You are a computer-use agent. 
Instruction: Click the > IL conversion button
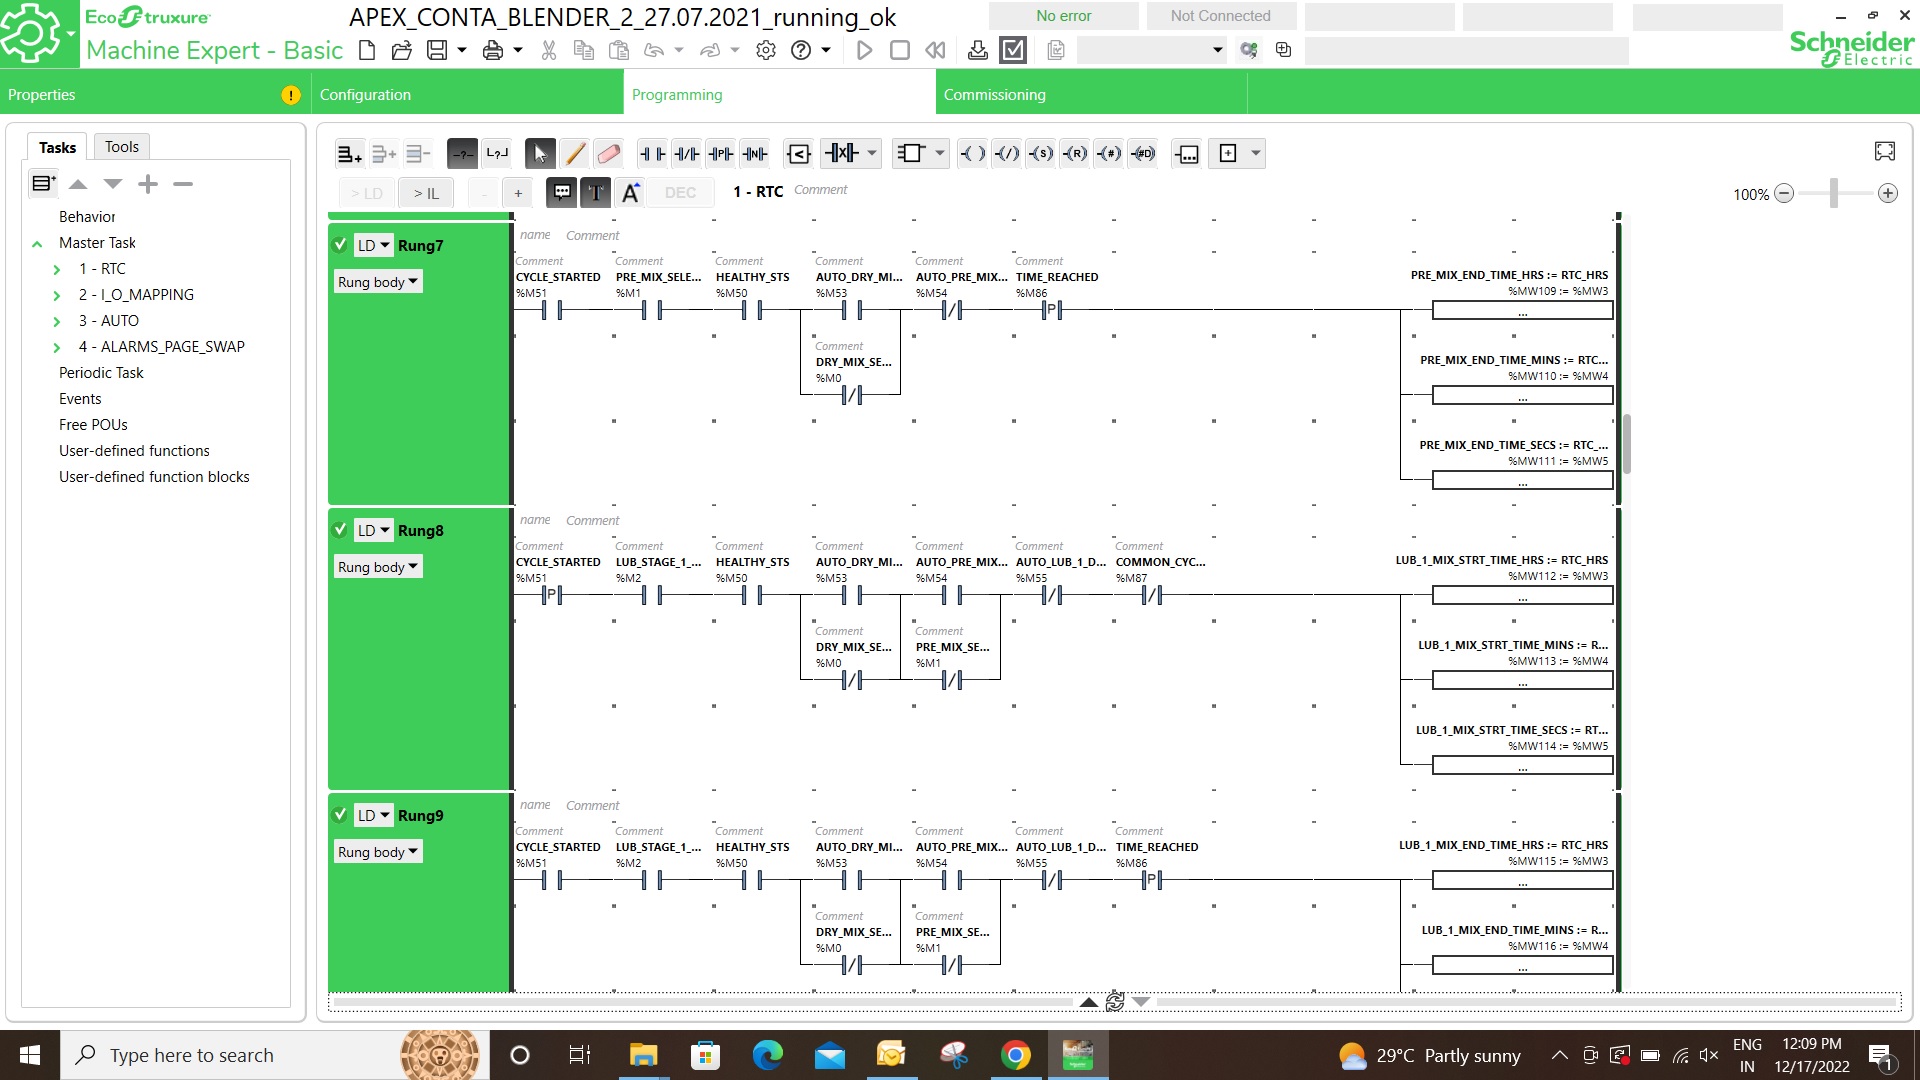(426, 194)
